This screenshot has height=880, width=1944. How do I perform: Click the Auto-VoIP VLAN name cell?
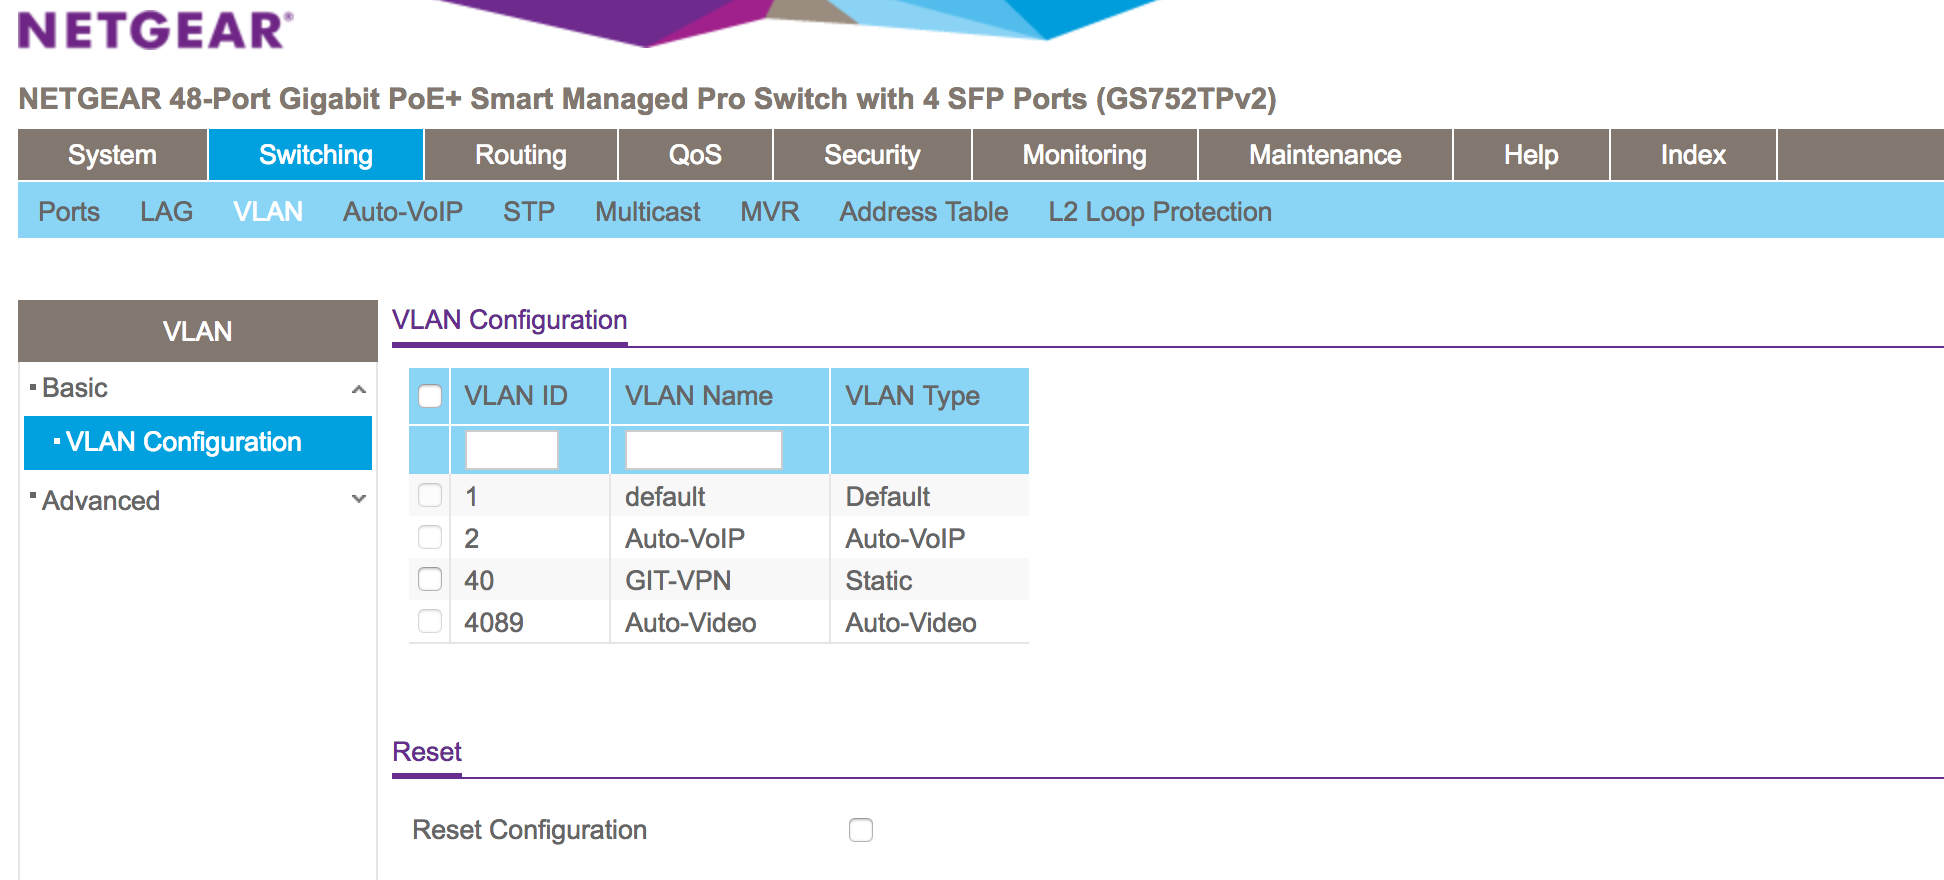pos(720,538)
